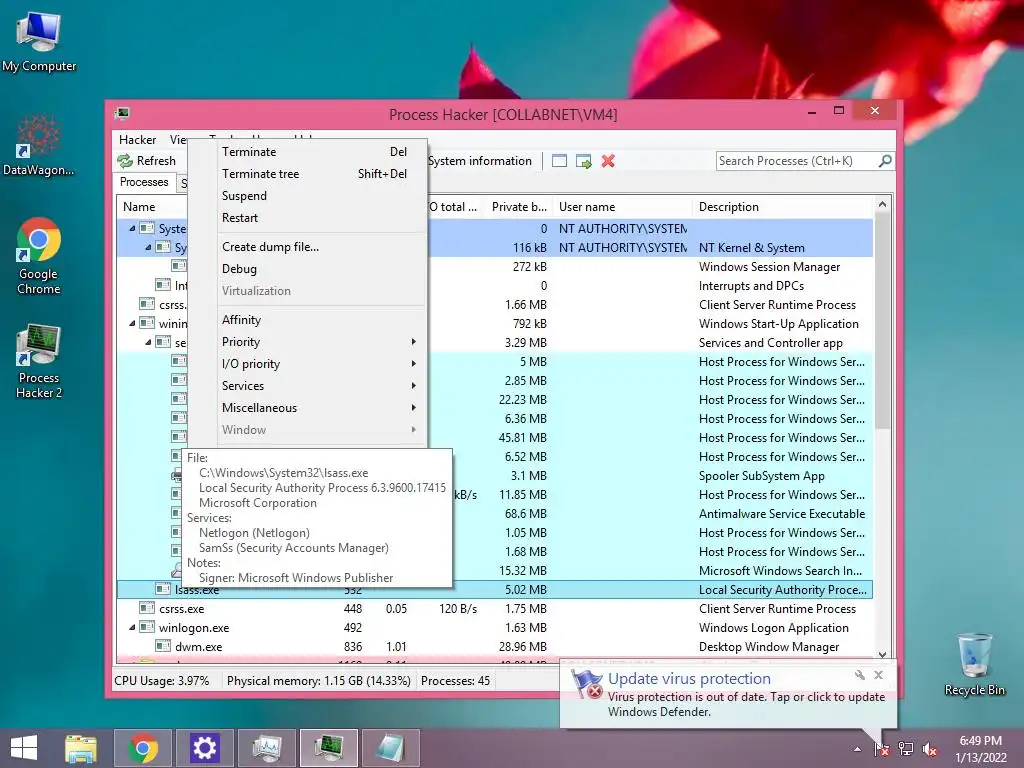Click Spooler SubSystem App description

point(761,476)
